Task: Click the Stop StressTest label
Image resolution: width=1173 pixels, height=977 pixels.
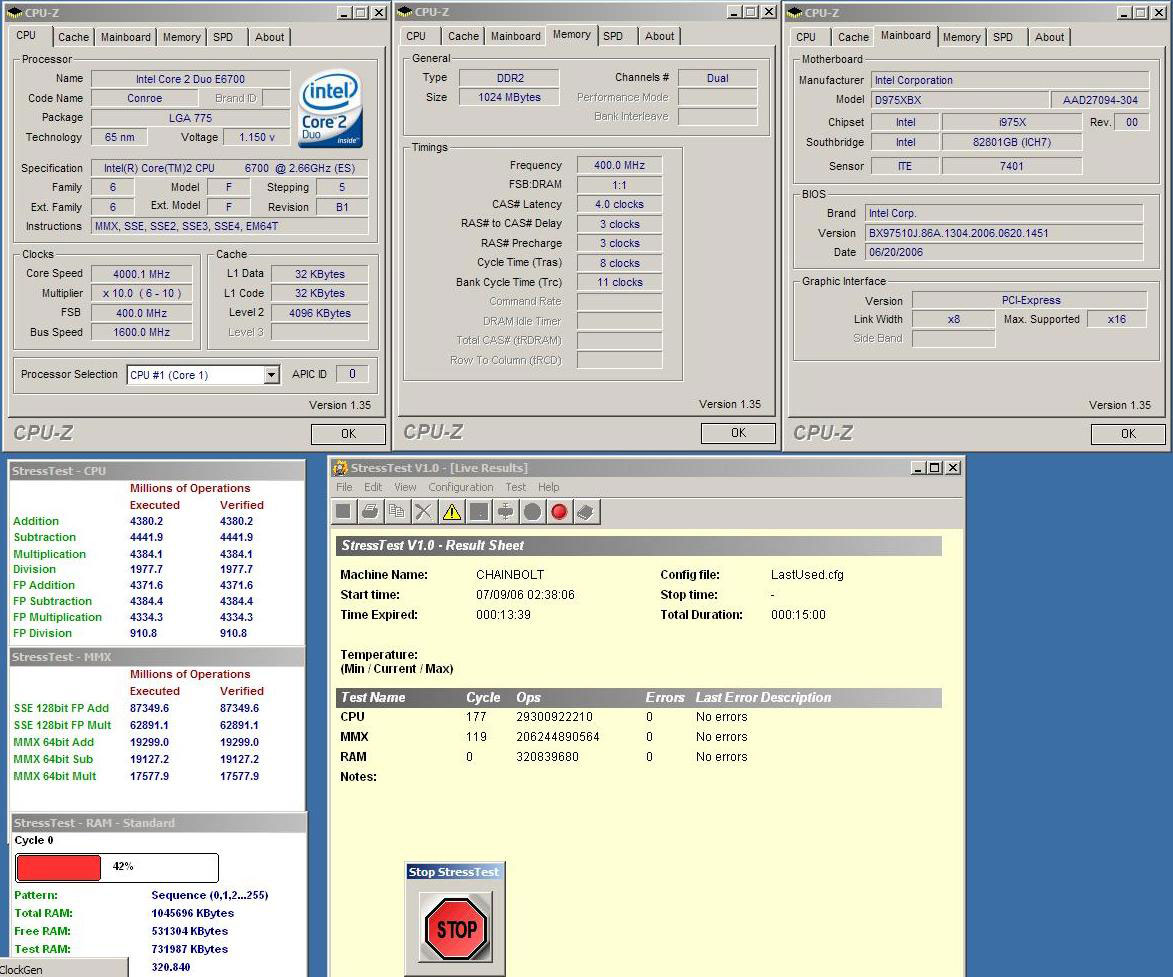Action: pyautogui.click(x=454, y=872)
